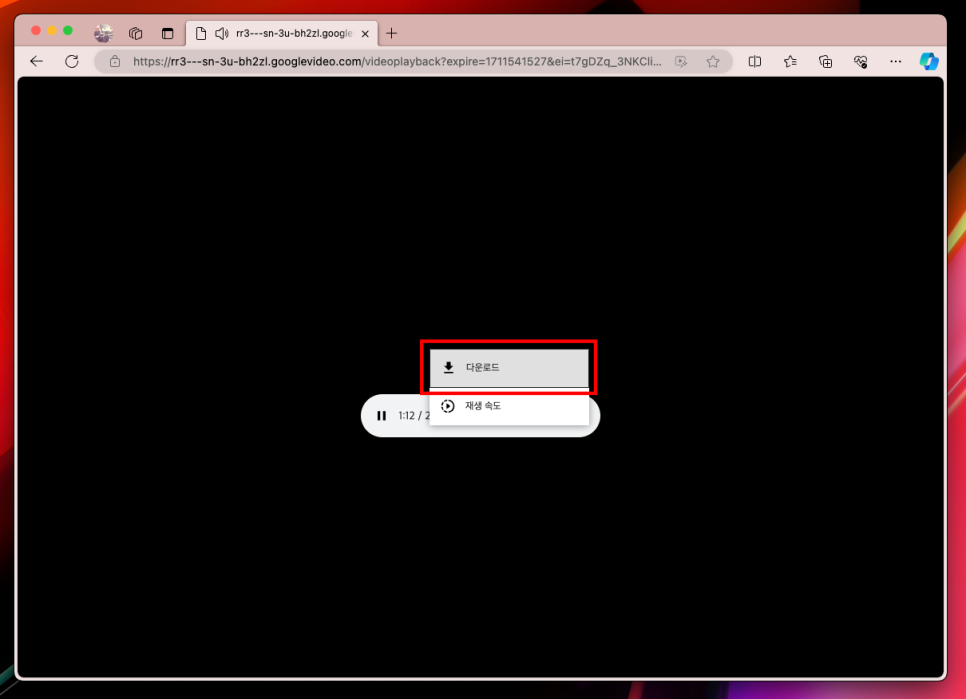This screenshot has width=966, height=699.
Task: Open split screen from the toolbar
Action: click(x=755, y=62)
